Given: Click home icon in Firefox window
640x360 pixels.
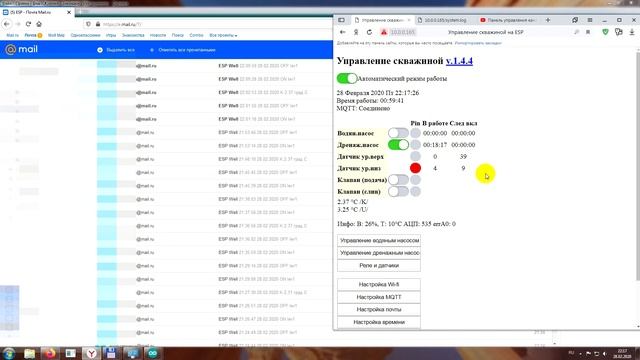Looking at the screenshot, I should [x=39, y=24].
